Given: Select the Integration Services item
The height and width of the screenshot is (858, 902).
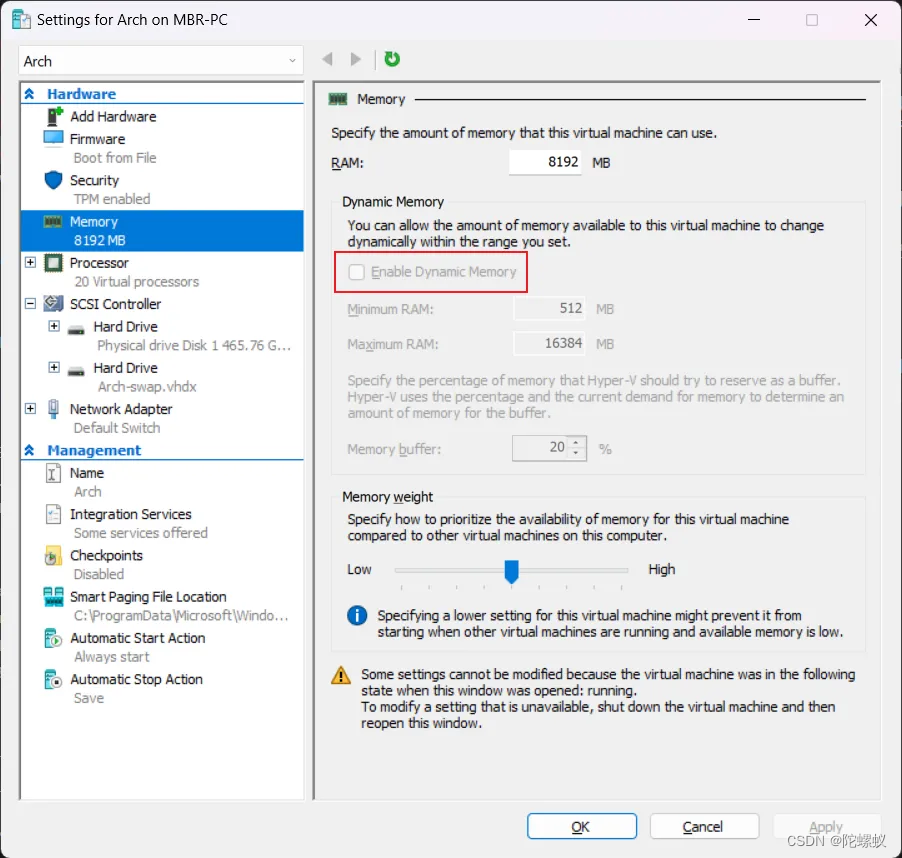Looking at the screenshot, I should point(131,514).
